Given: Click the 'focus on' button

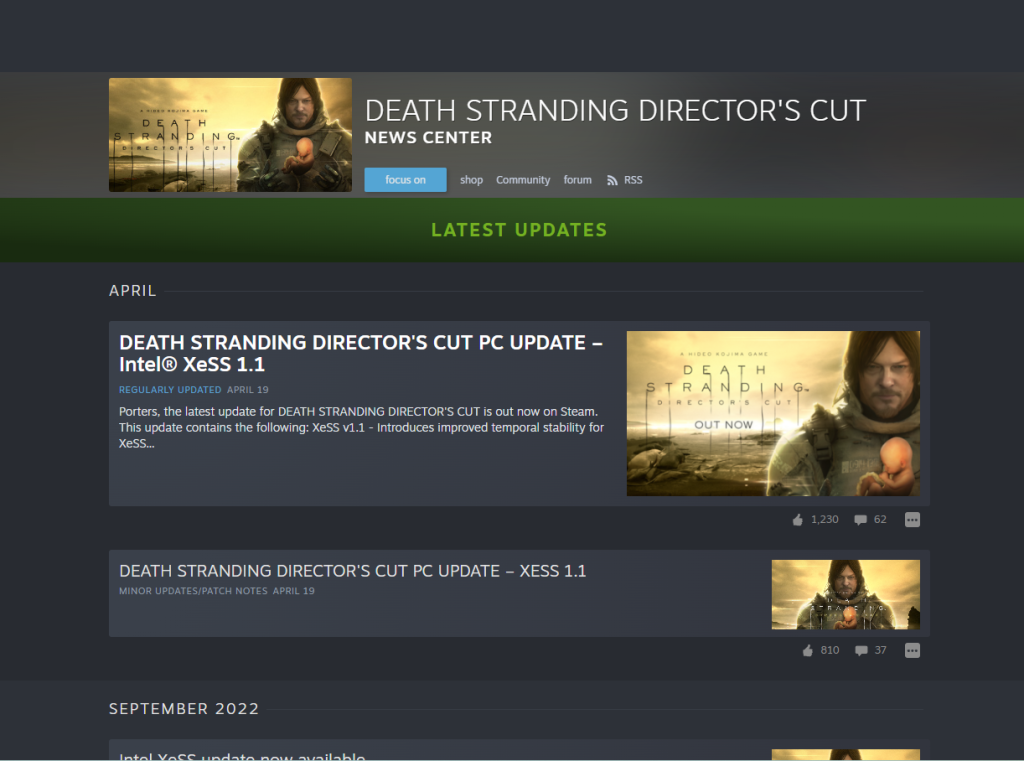Looking at the screenshot, I should pyautogui.click(x=406, y=180).
